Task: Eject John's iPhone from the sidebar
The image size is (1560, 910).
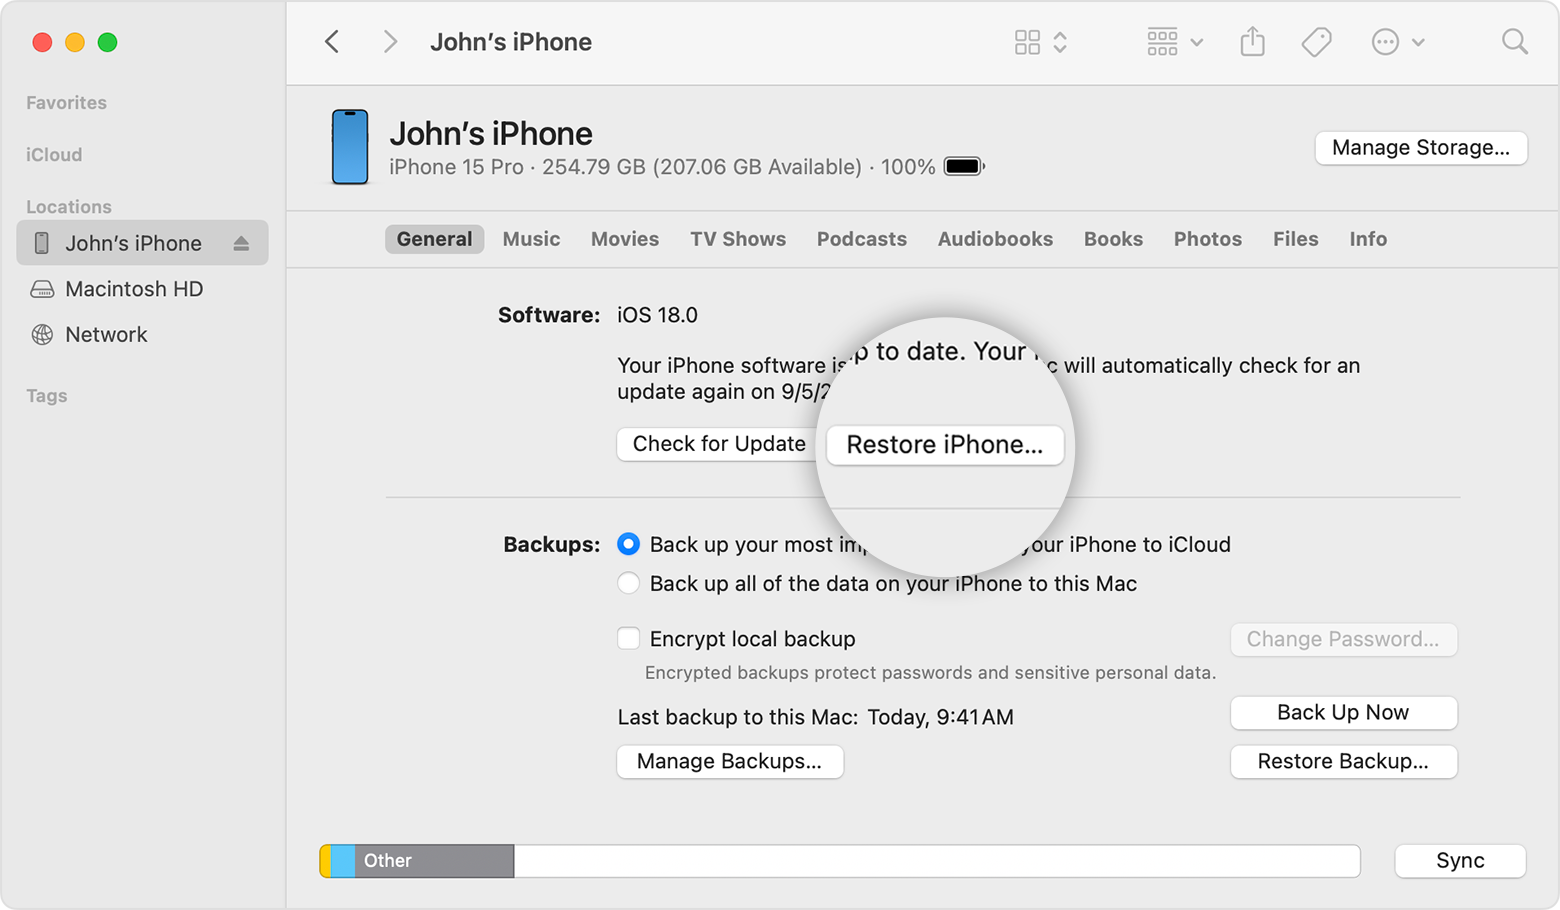Action: click(243, 242)
